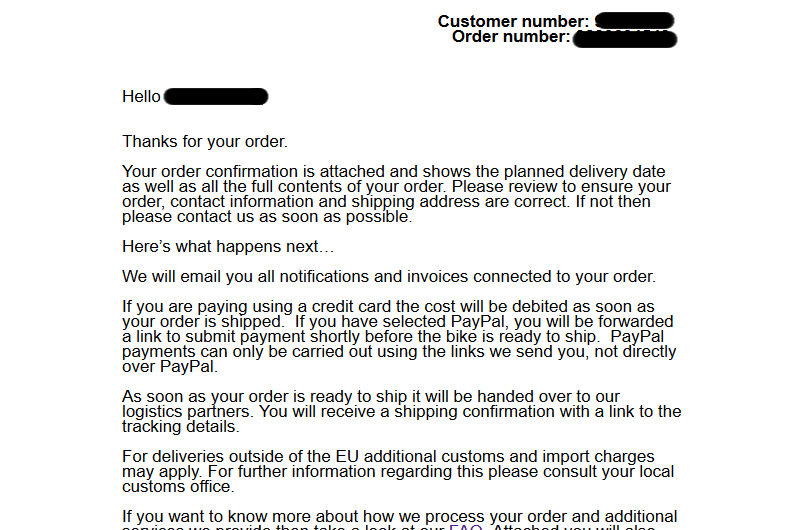Click the words "customs office."

click(x=178, y=487)
